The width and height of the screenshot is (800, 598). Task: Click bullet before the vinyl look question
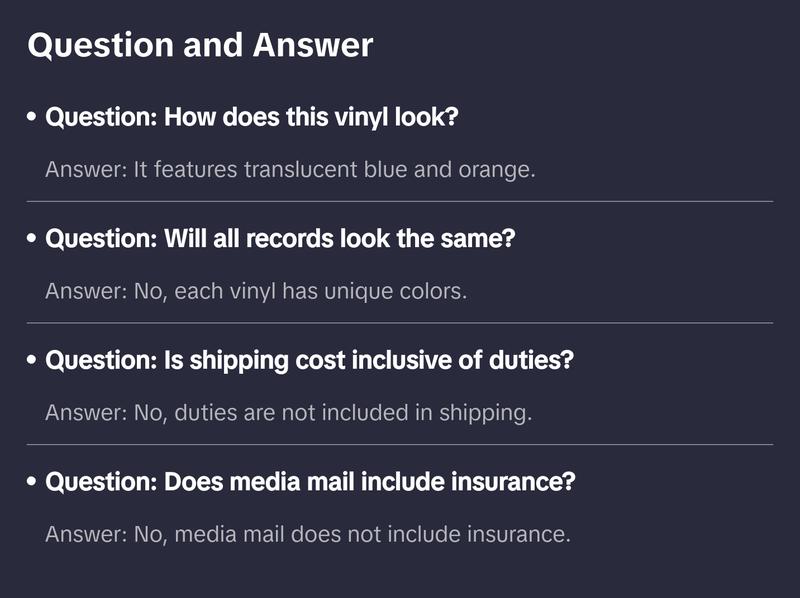[33, 118]
